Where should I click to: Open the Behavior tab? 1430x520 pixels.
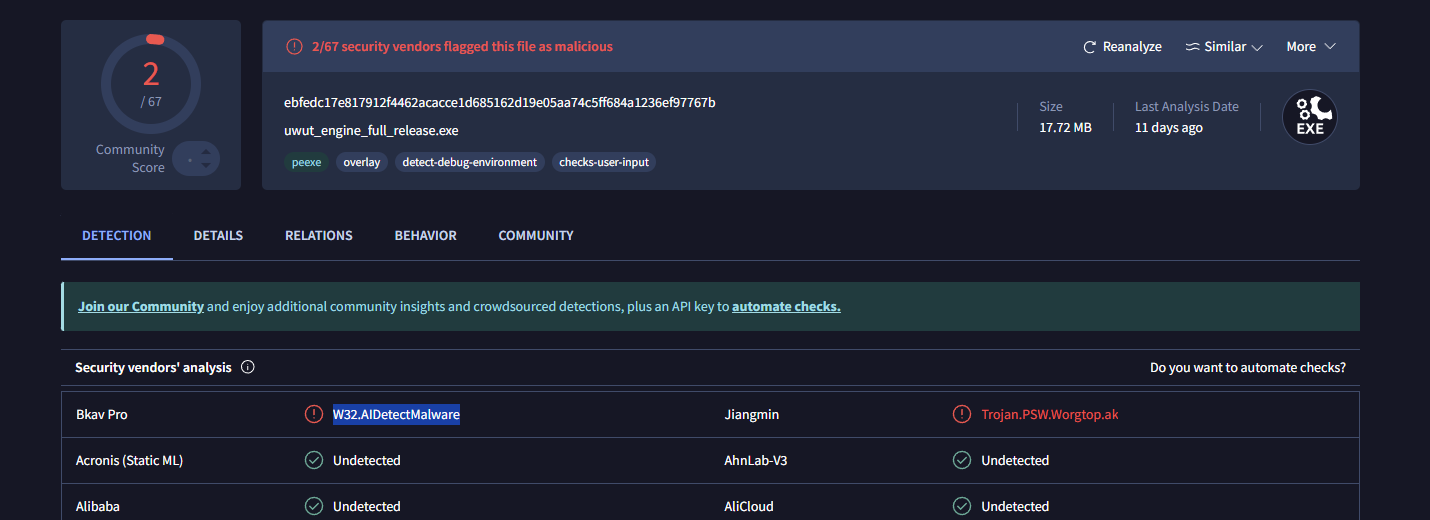coord(425,236)
